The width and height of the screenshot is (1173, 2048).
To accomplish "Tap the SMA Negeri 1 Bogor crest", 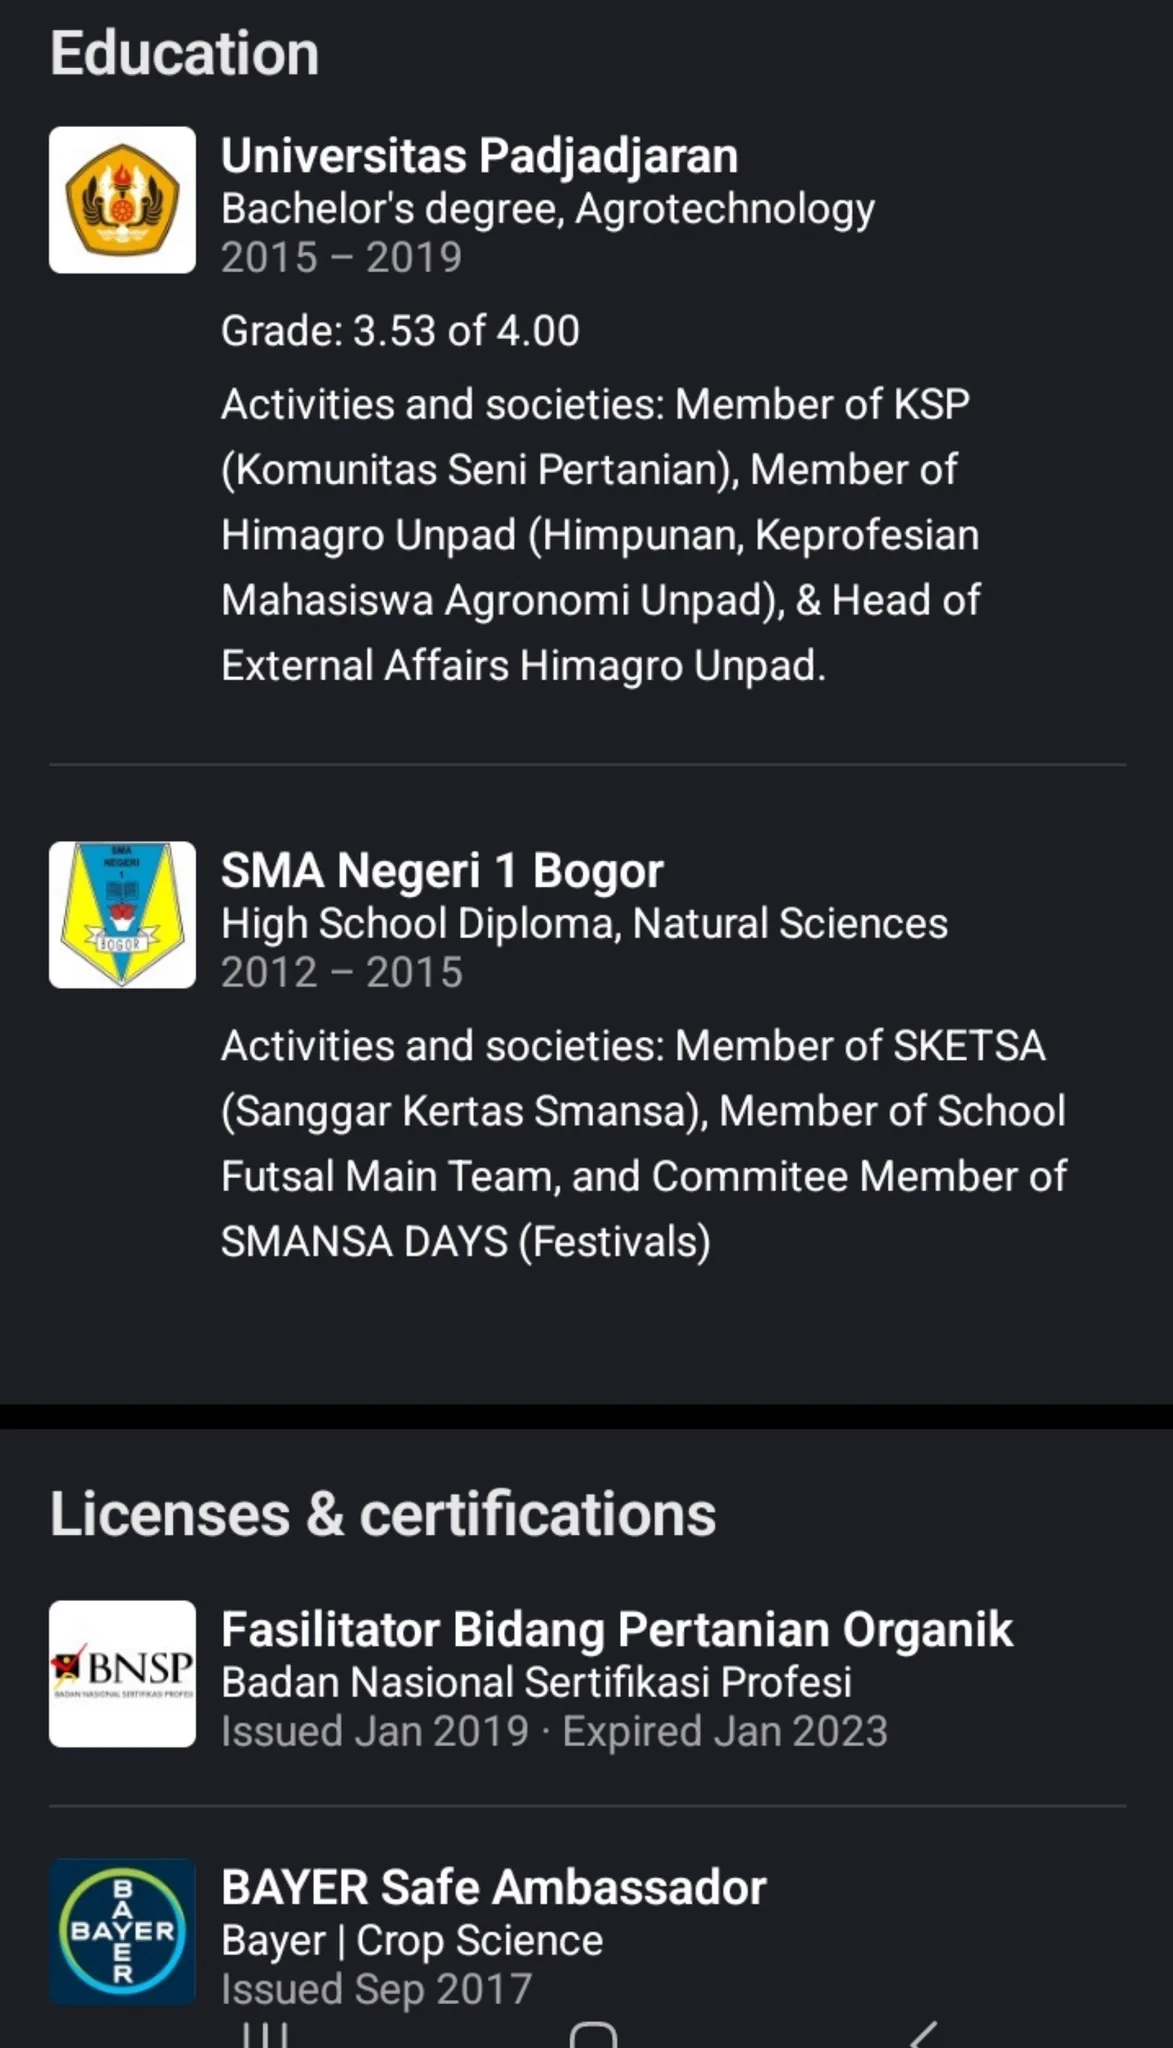I will [122, 915].
